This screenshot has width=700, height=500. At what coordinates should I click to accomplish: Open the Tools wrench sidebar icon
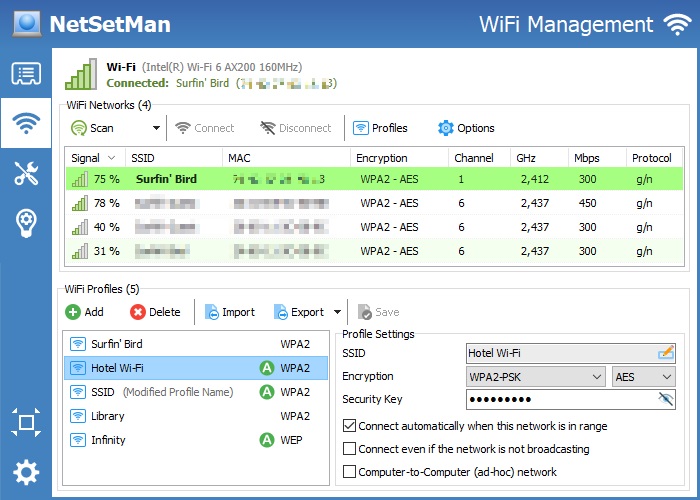point(26,173)
